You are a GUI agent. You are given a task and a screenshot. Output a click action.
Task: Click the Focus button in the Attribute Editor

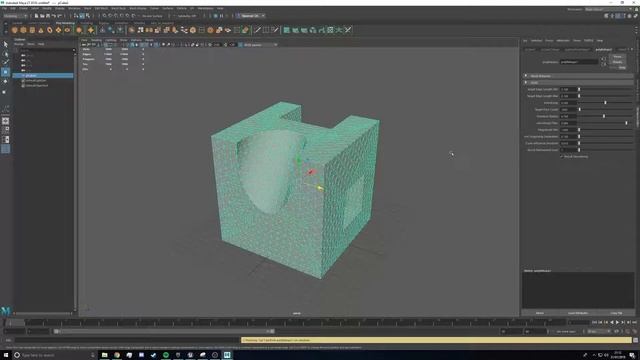(618, 57)
